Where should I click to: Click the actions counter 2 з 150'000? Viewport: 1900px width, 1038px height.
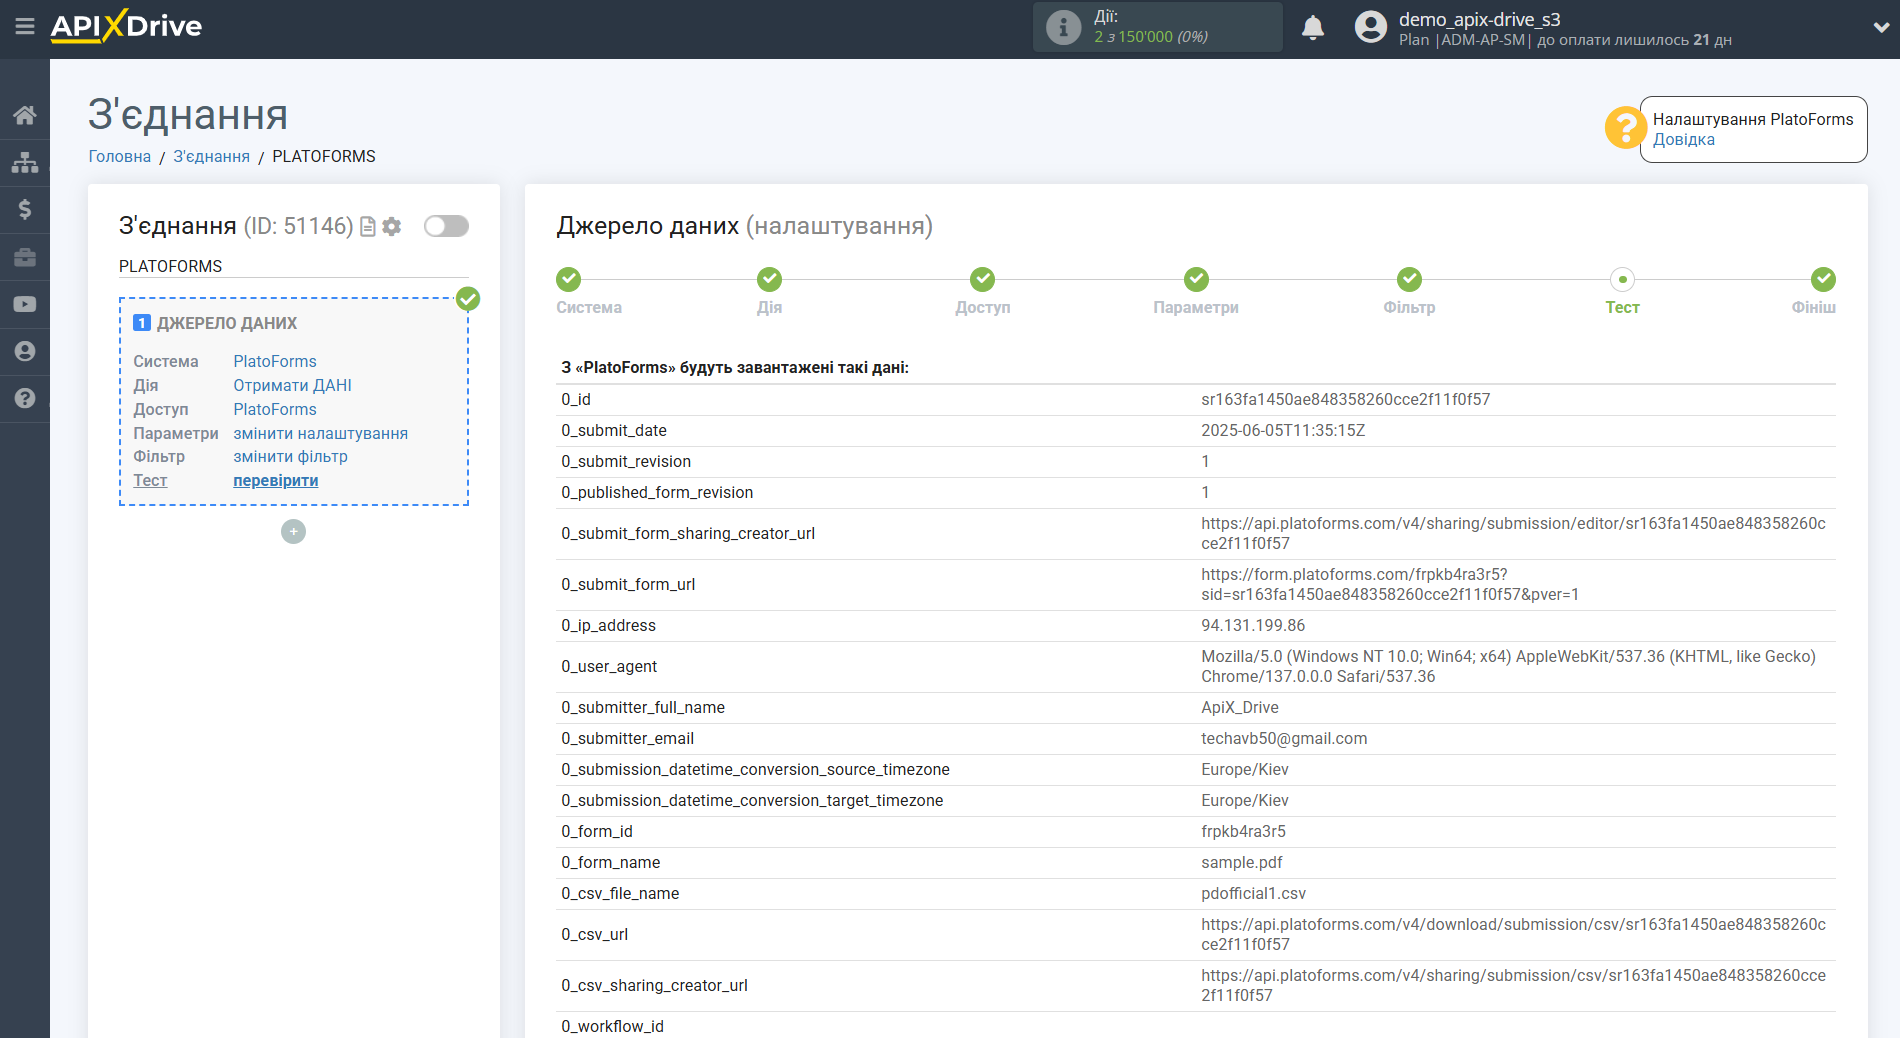pyautogui.click(x=1151, y=37)
